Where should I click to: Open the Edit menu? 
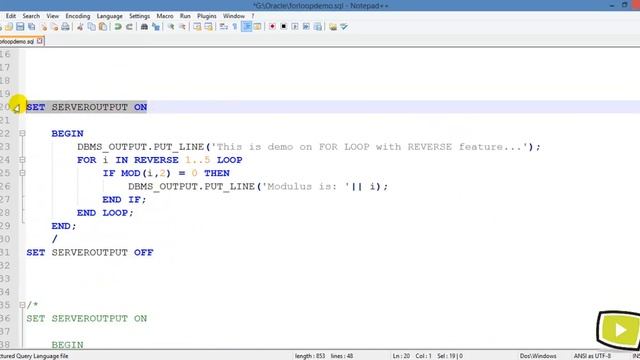(11, 16)
